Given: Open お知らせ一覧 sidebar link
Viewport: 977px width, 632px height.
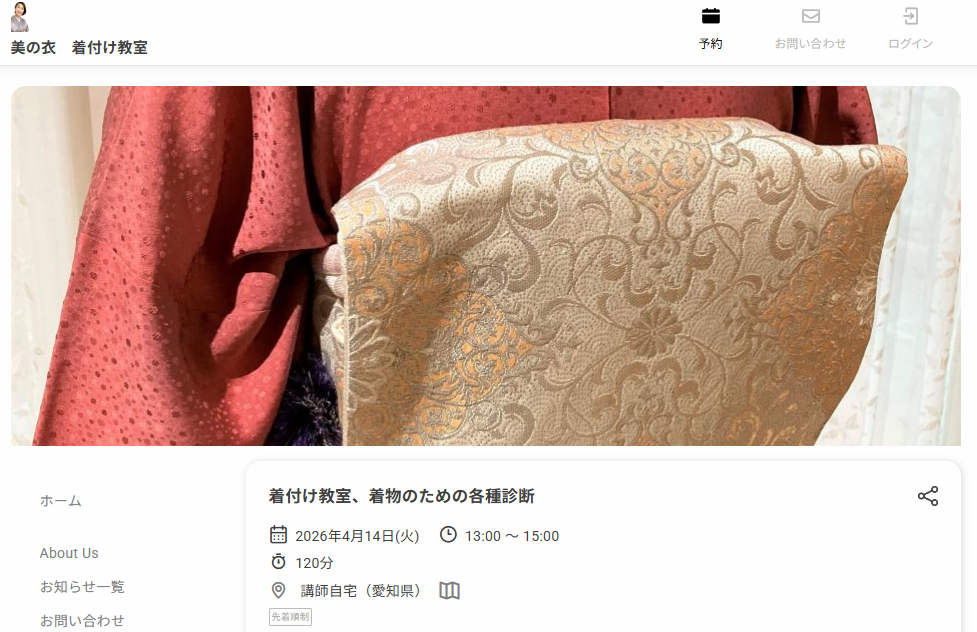Looking at the screenshot, I should pyautogui.click(x=82, y=587).
